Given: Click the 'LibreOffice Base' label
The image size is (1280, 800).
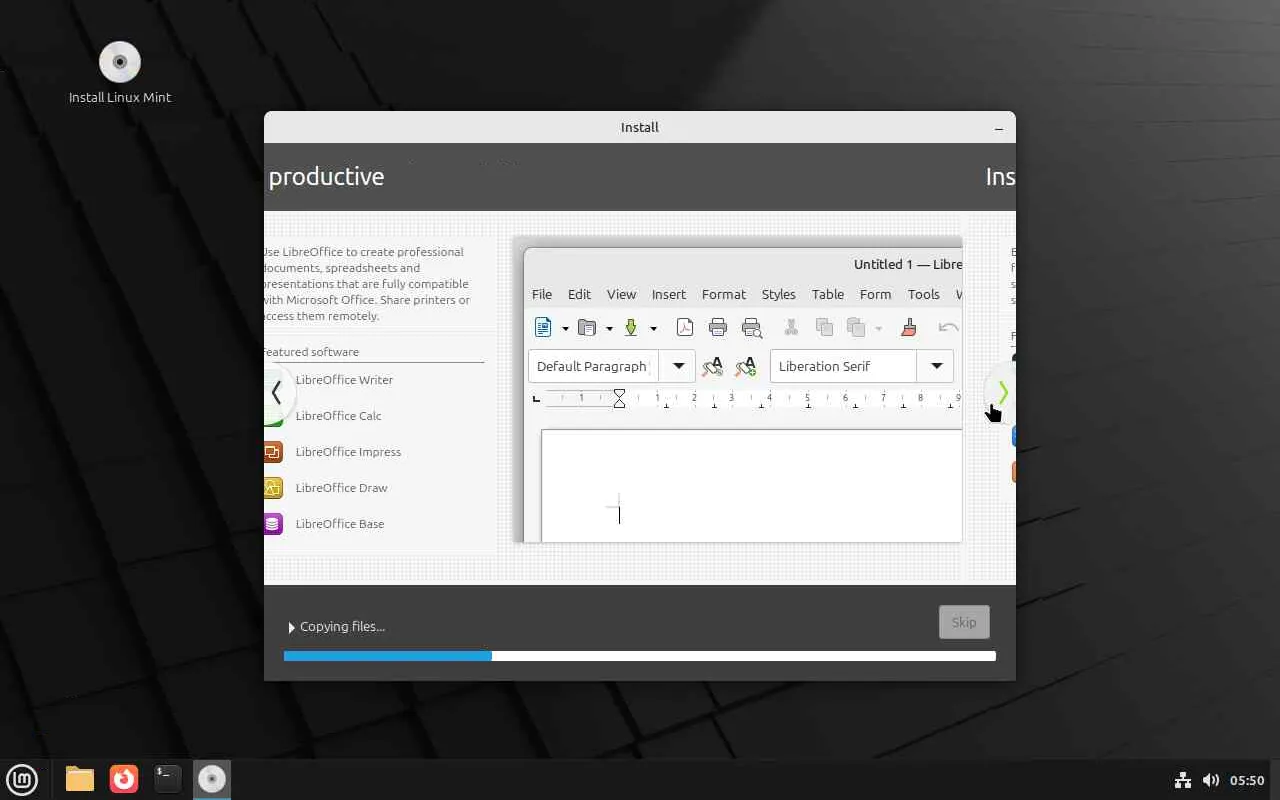Looking at the screenshot, I should 340,524.
